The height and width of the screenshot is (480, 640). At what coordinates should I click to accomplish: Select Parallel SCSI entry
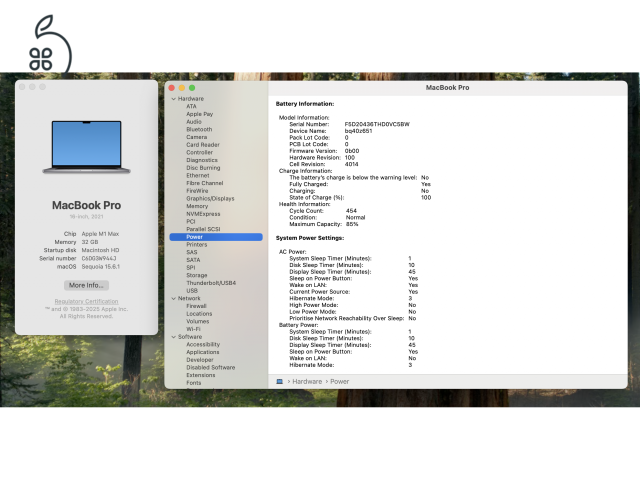point(203,229)
